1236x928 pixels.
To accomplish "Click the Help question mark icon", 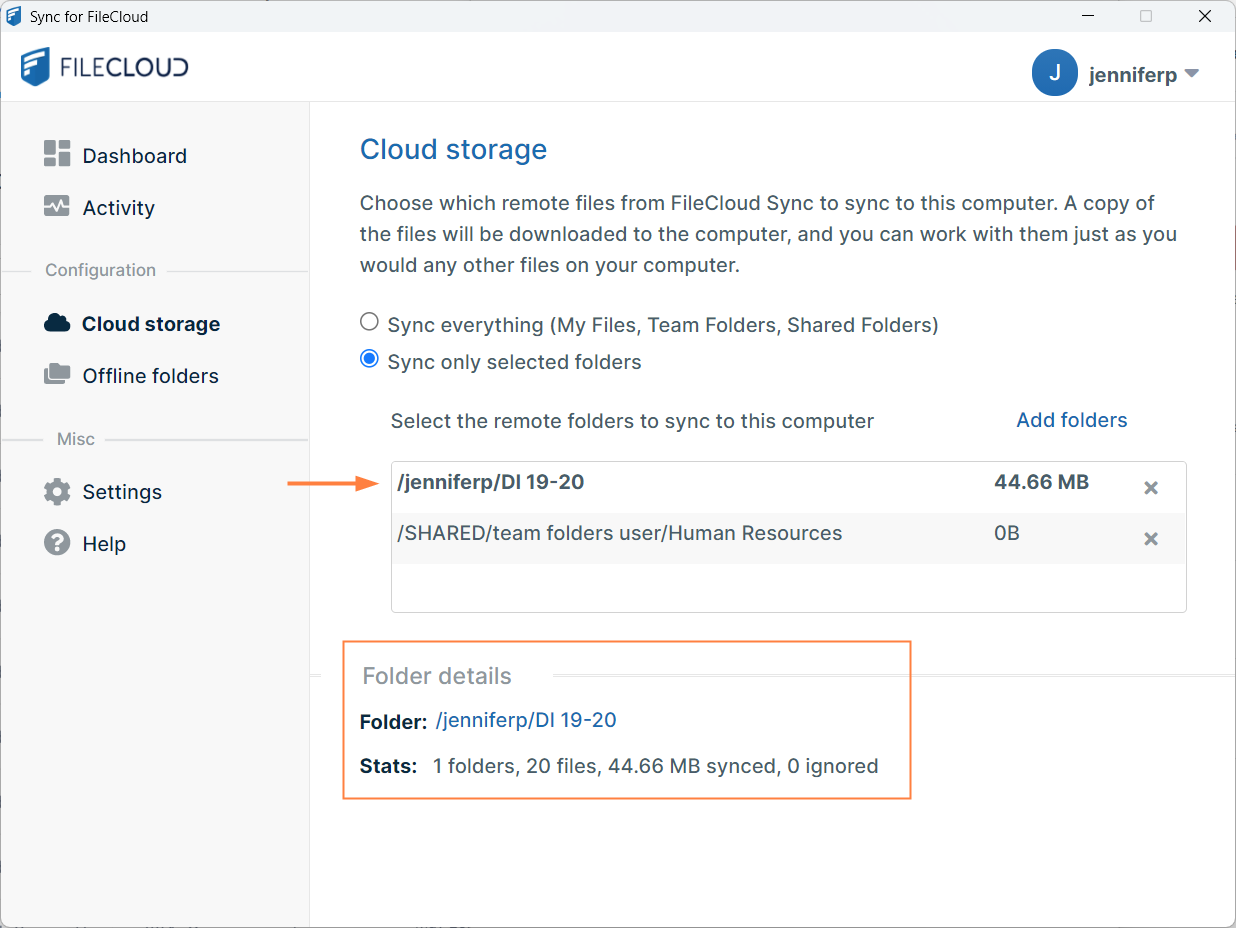I will tap(57, 543).
